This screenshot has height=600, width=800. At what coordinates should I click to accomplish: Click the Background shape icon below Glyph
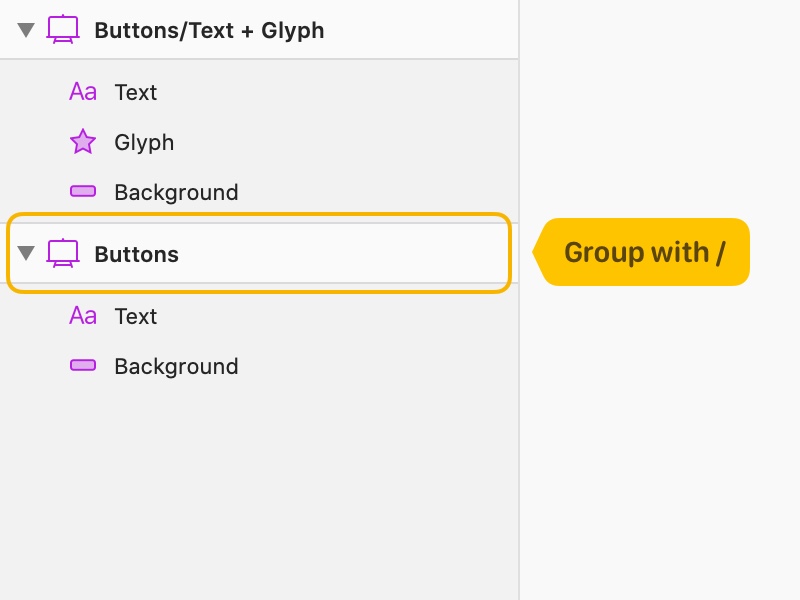point(83,191)
